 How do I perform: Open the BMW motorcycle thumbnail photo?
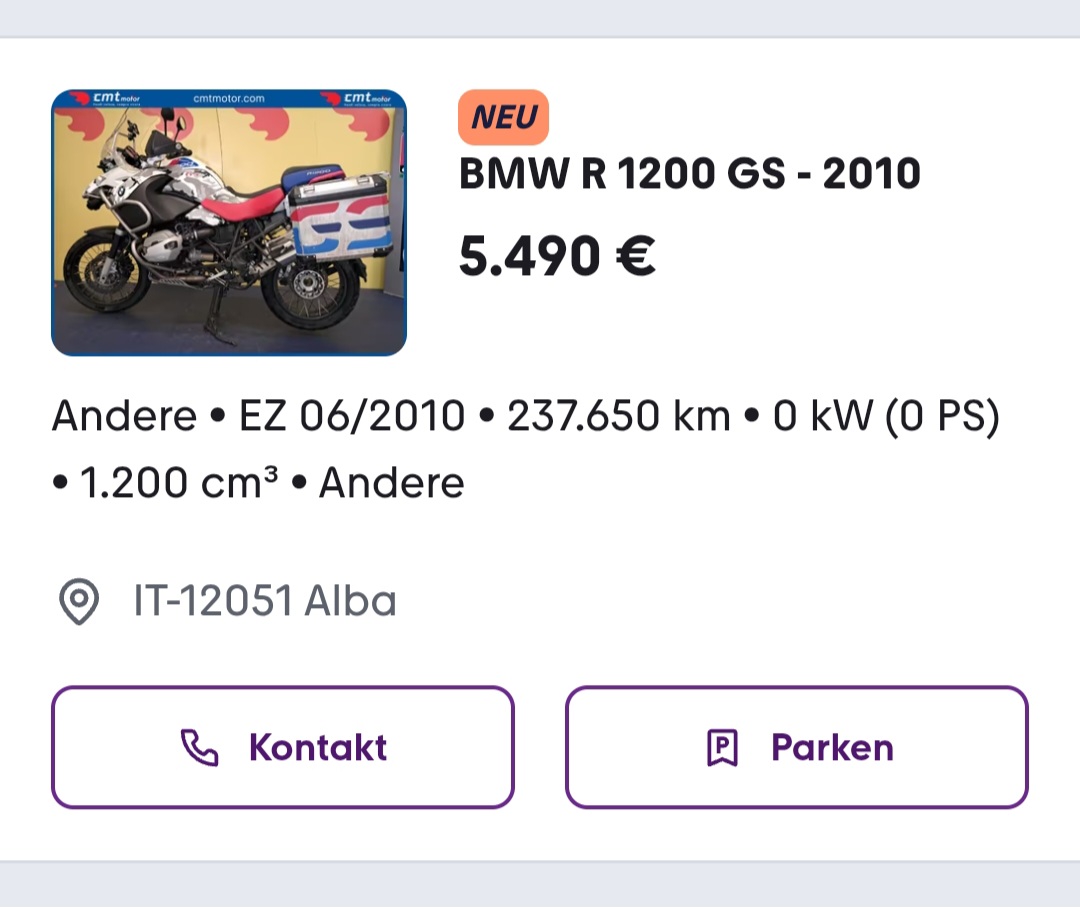click(x=229, y=222)
